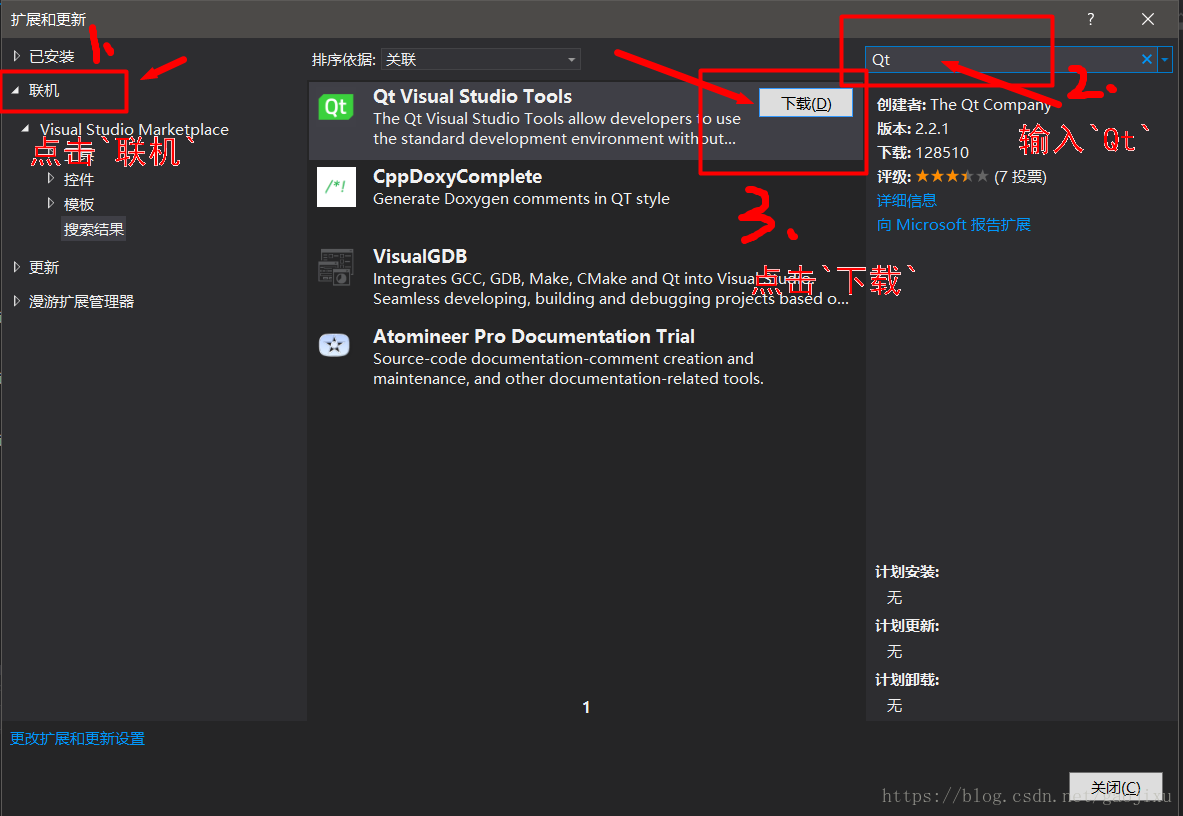Image resolution: width=1183 pixels, height=816 pixels.
Task: Click the CppDoxyComplete extension icon
Action: click(336, 187)
